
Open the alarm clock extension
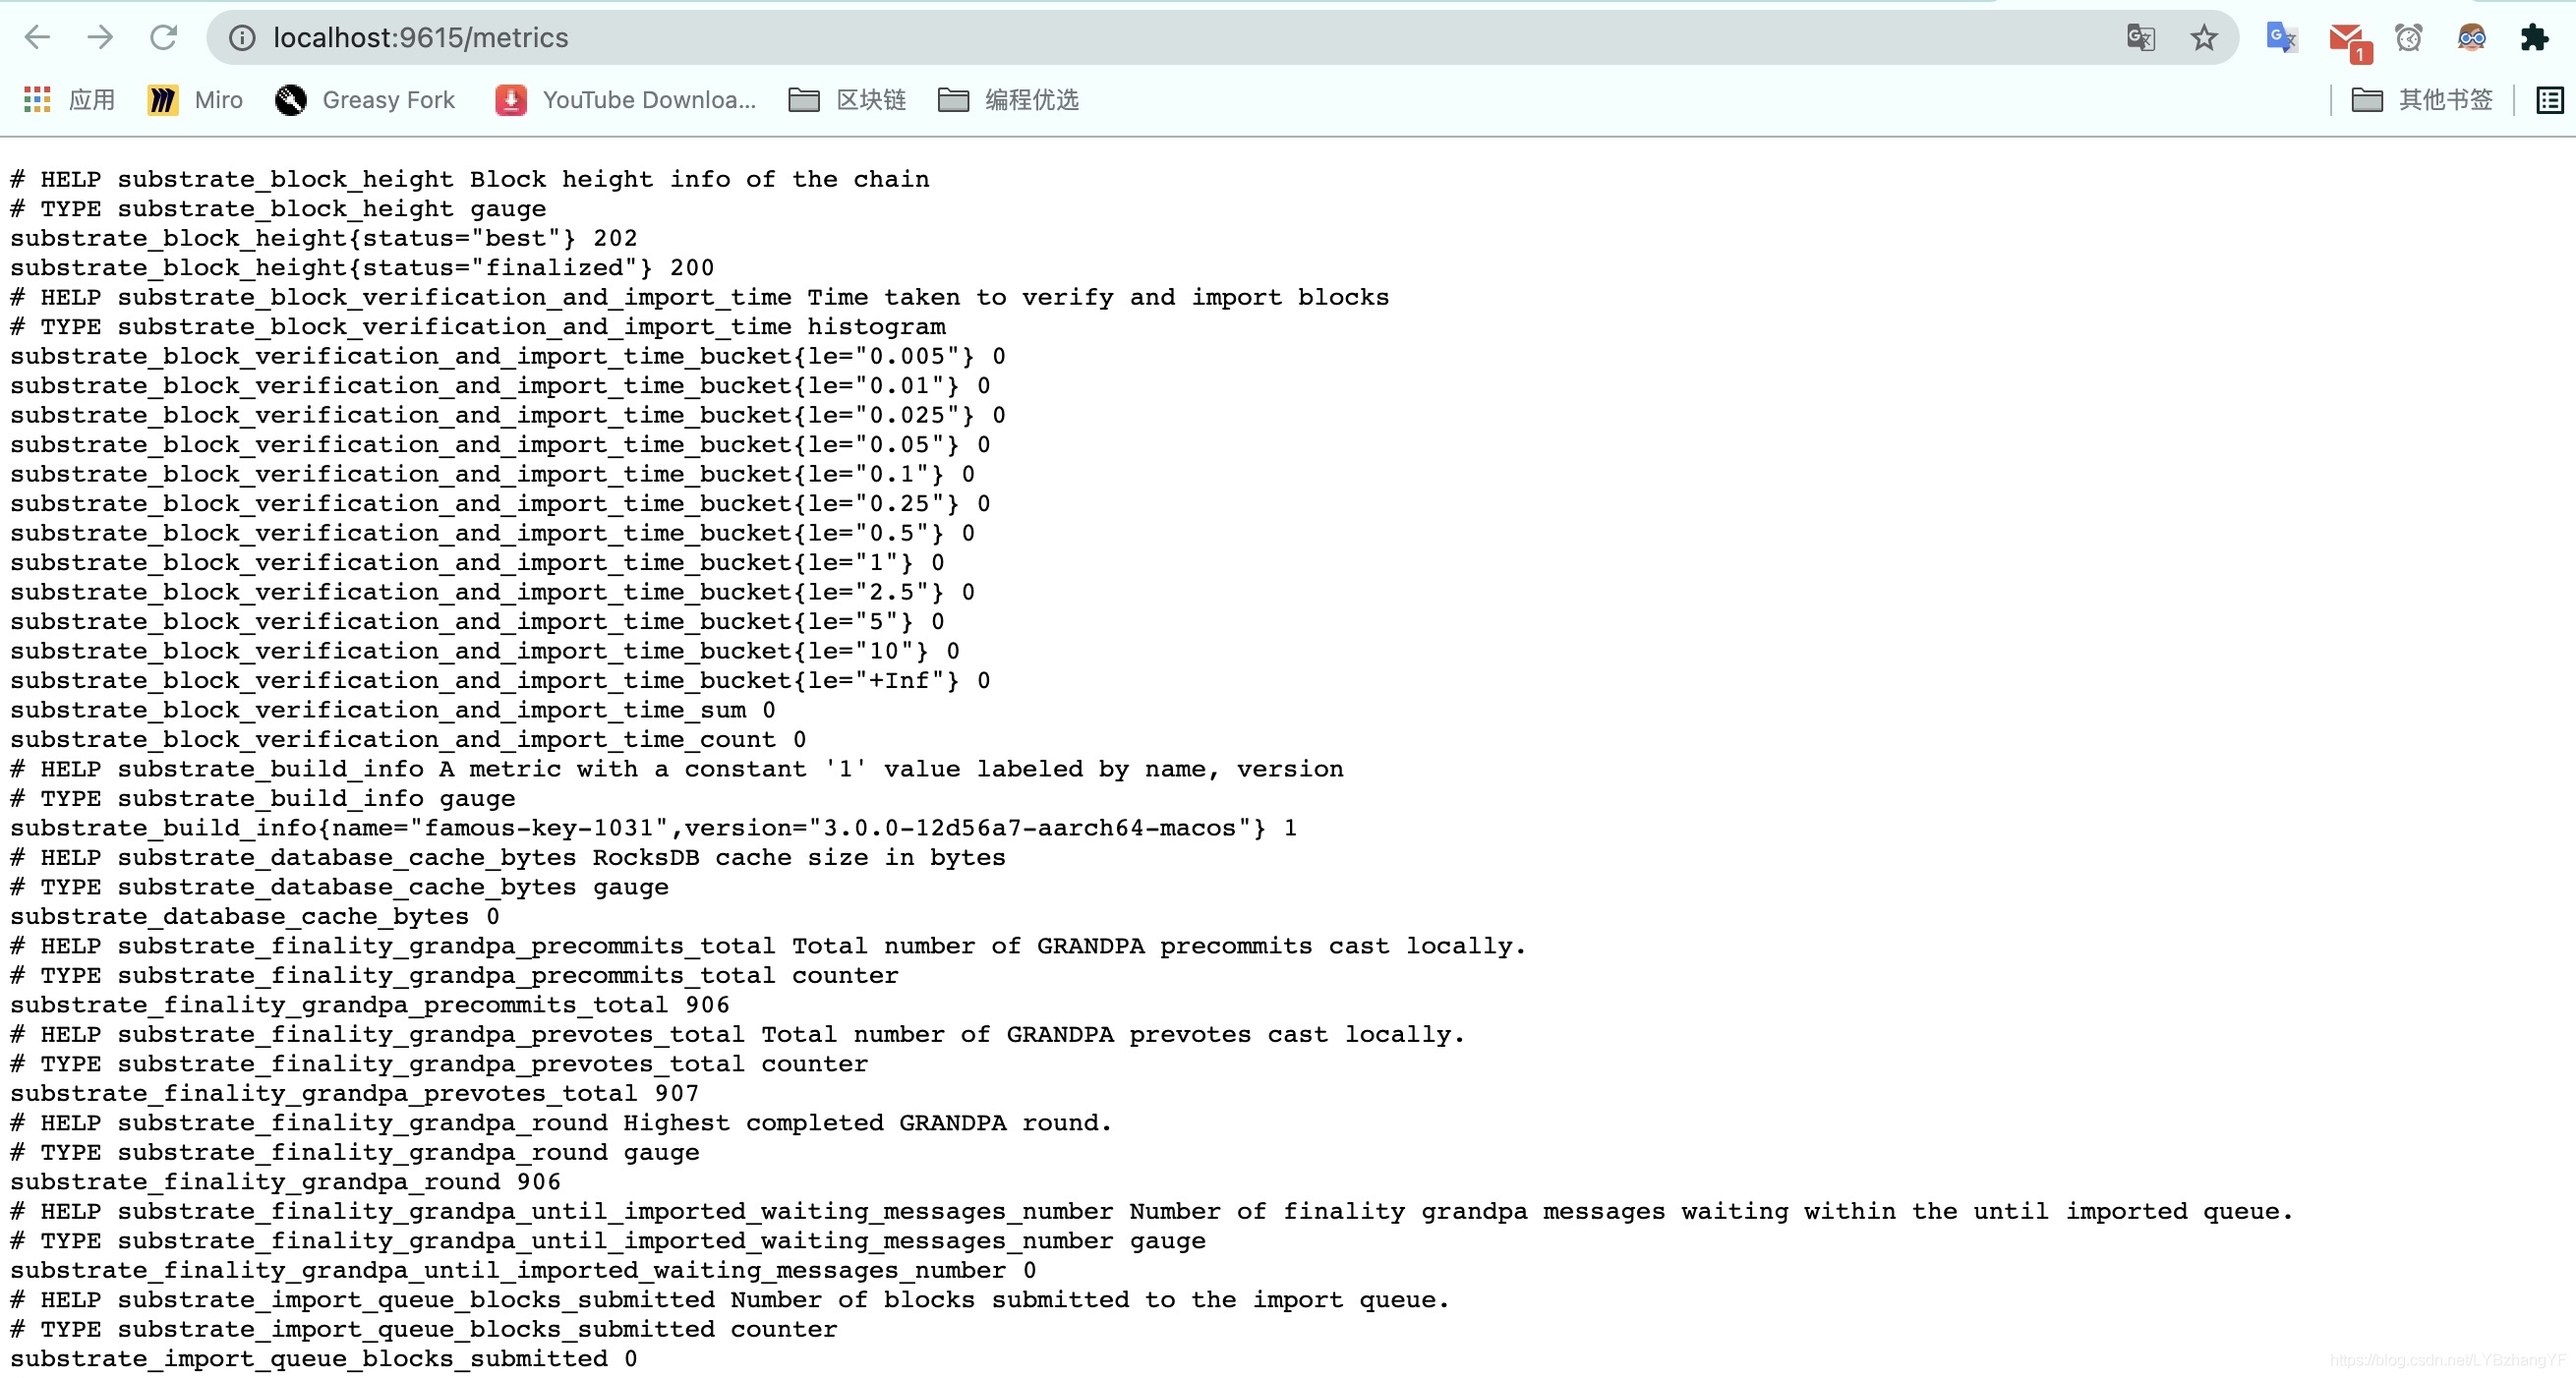click(2409, 38)
